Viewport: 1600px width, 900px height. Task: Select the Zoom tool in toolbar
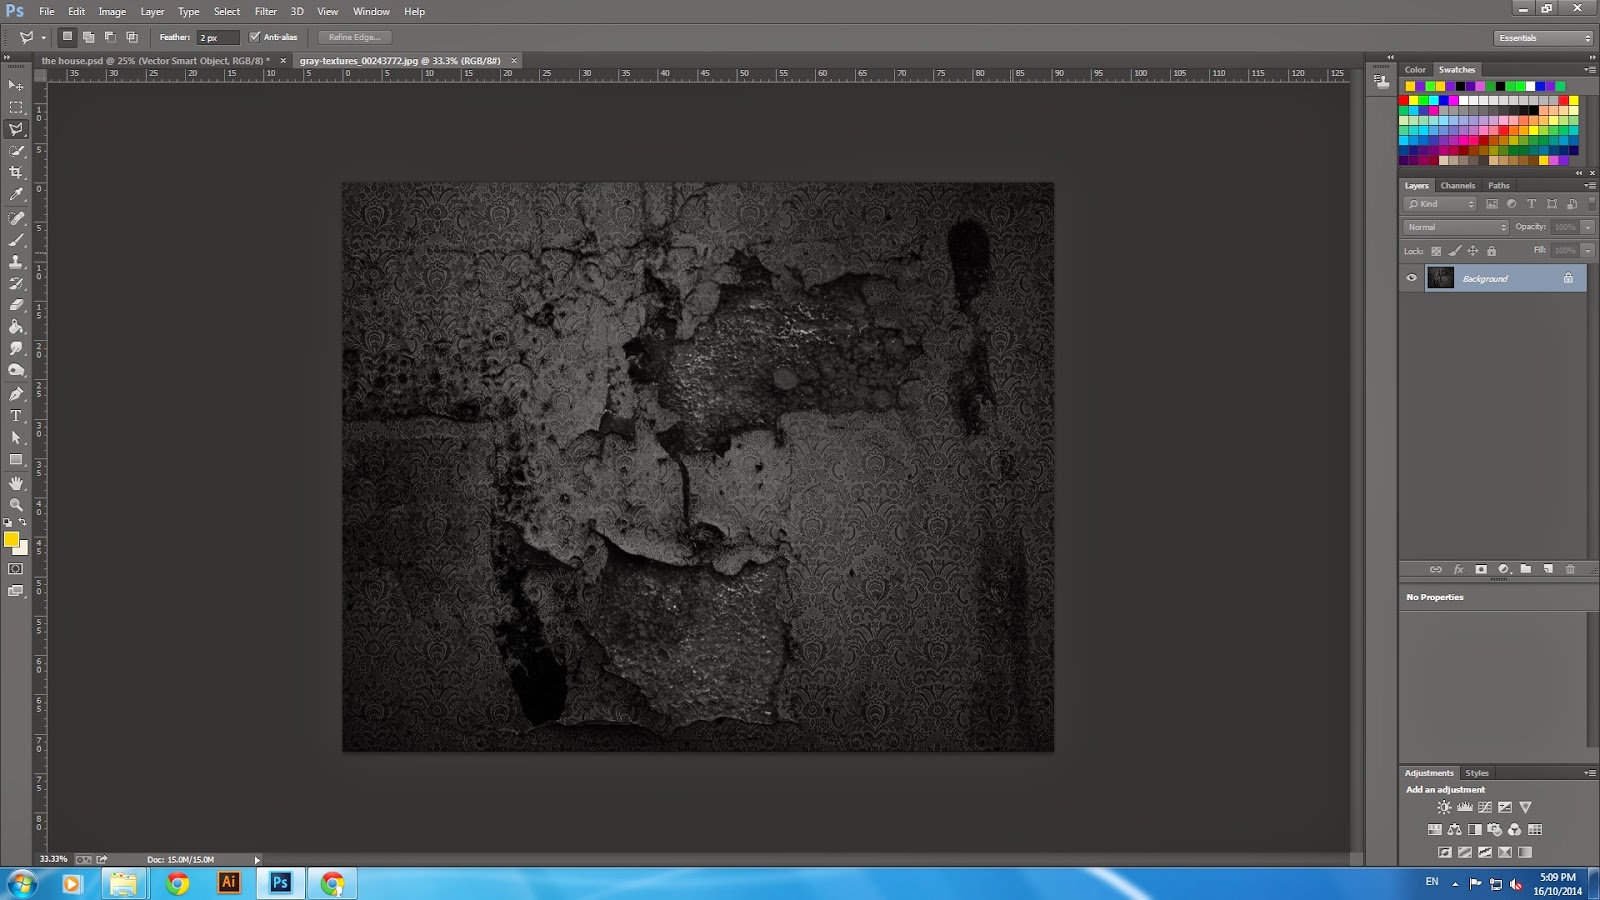click(x=16, y=505)
